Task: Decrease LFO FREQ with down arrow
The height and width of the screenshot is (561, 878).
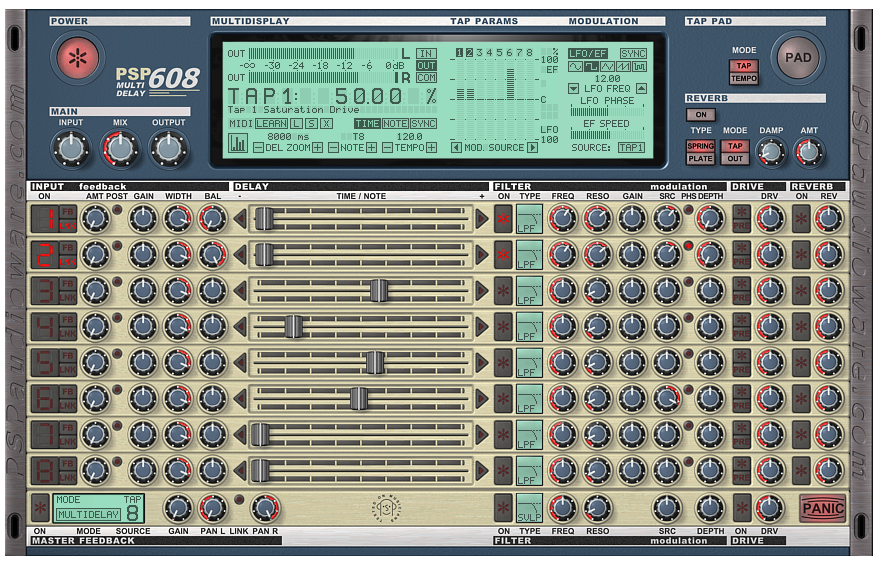Action: point(573,89)
